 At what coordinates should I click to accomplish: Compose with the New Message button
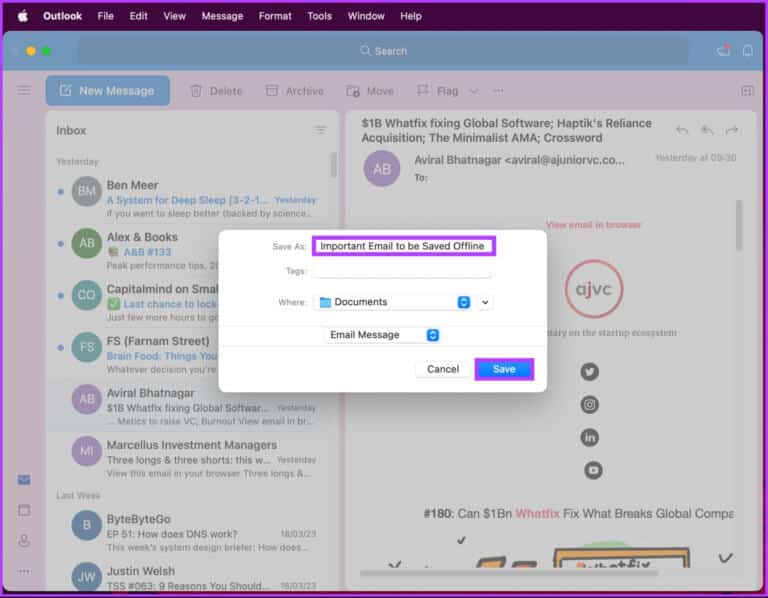108,91
